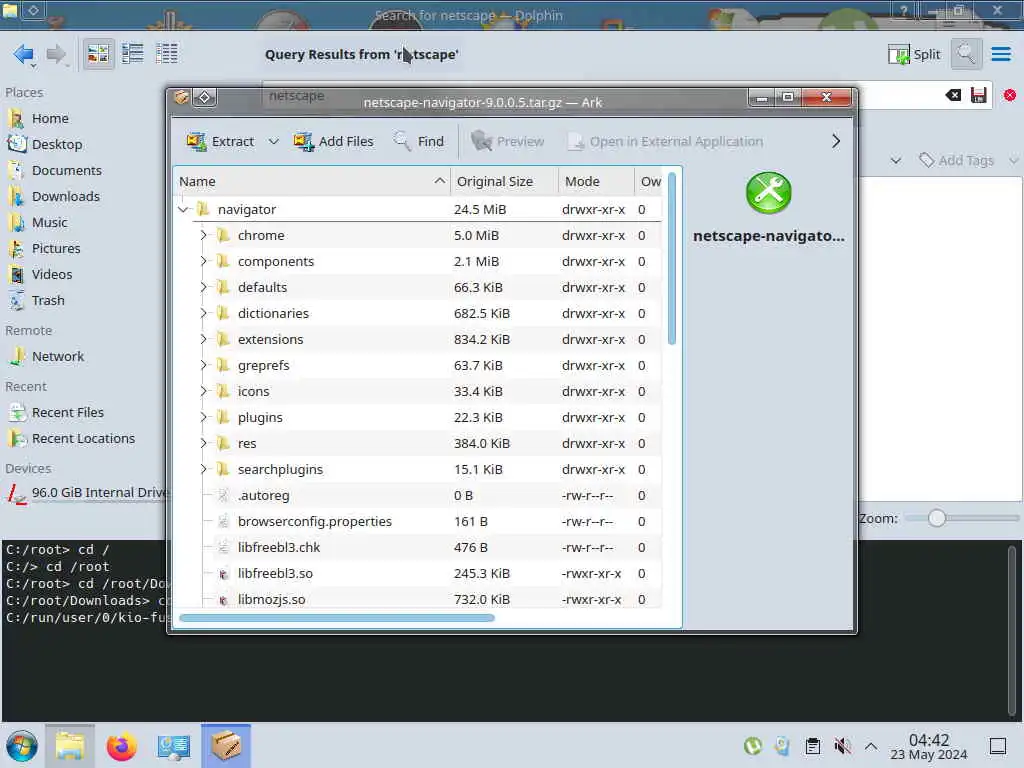Open clipboard tray icon
Image resolution: width=1024 pixels, height=768 pixels.
click(x=812, y=746)
